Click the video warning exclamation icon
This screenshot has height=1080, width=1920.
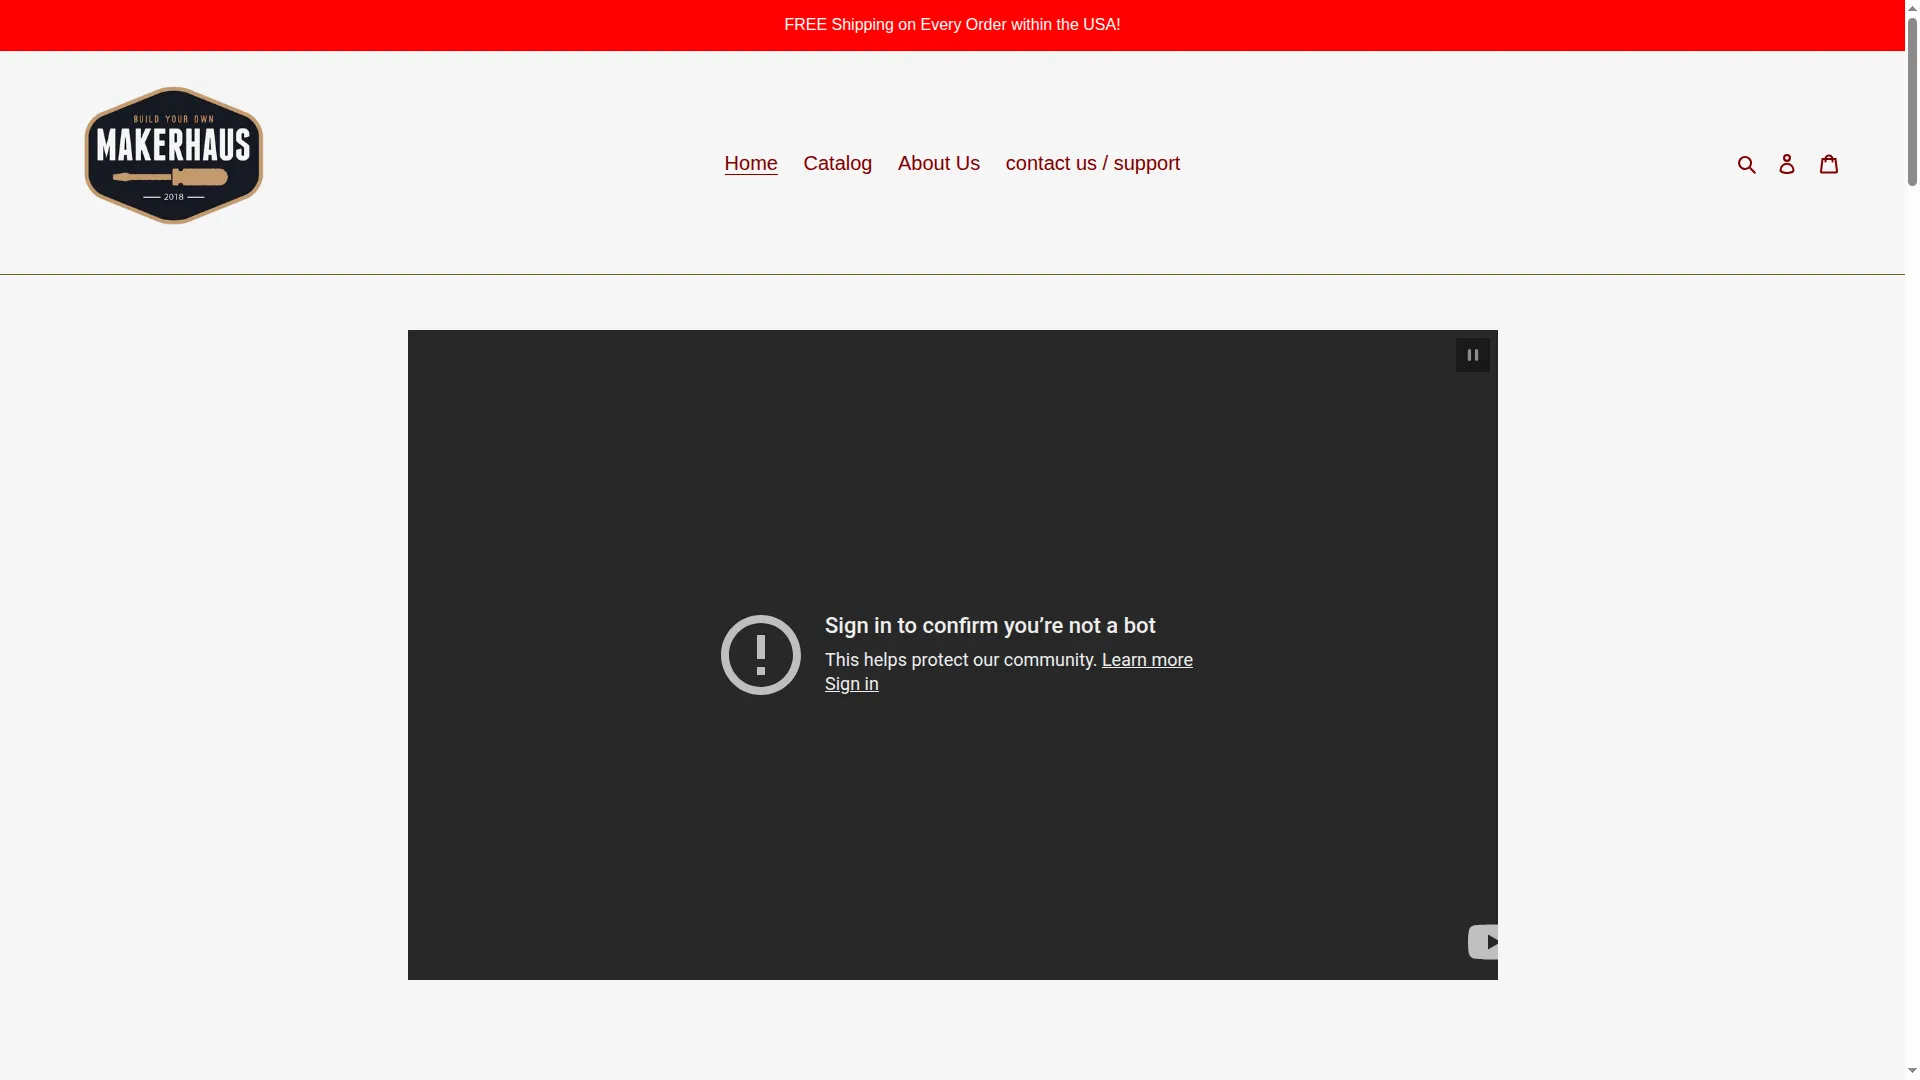(761, 655)
